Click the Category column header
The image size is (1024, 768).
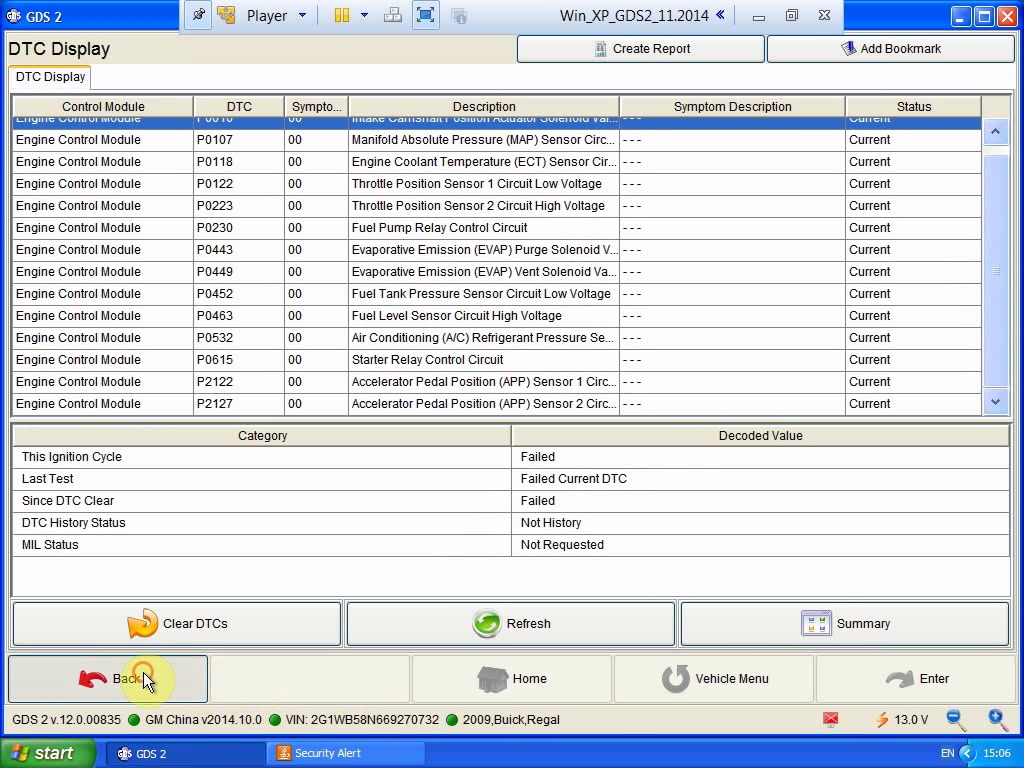(262, 436)
